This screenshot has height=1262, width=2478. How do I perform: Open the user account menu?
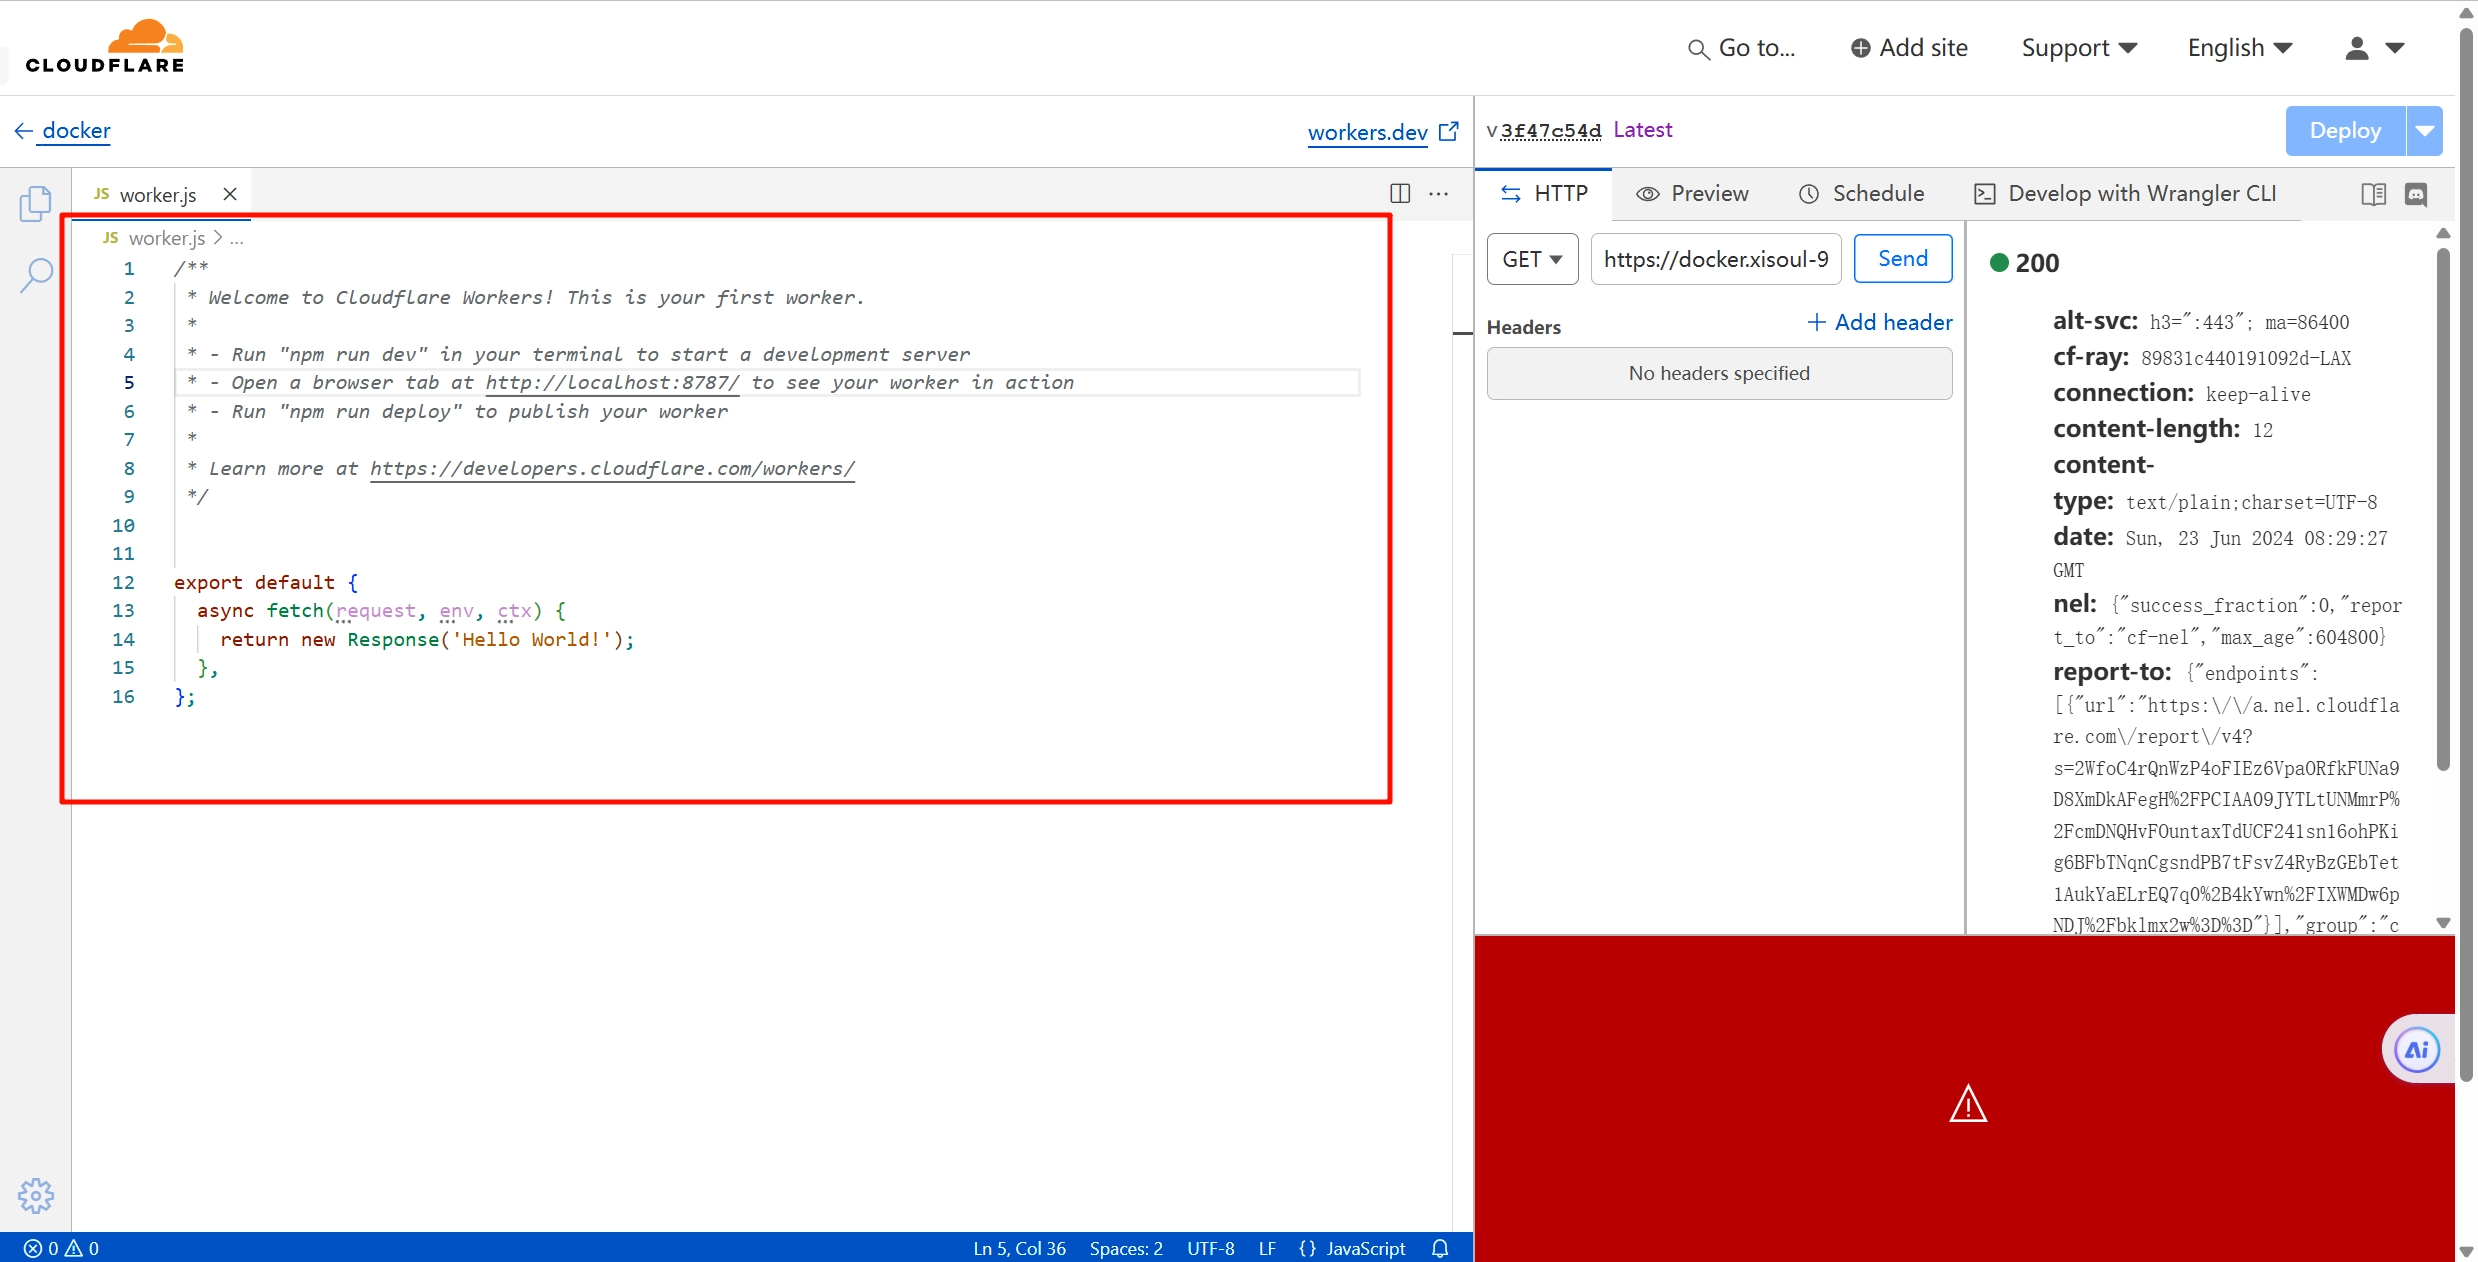pyautogui.click(x=2375, y=48)
